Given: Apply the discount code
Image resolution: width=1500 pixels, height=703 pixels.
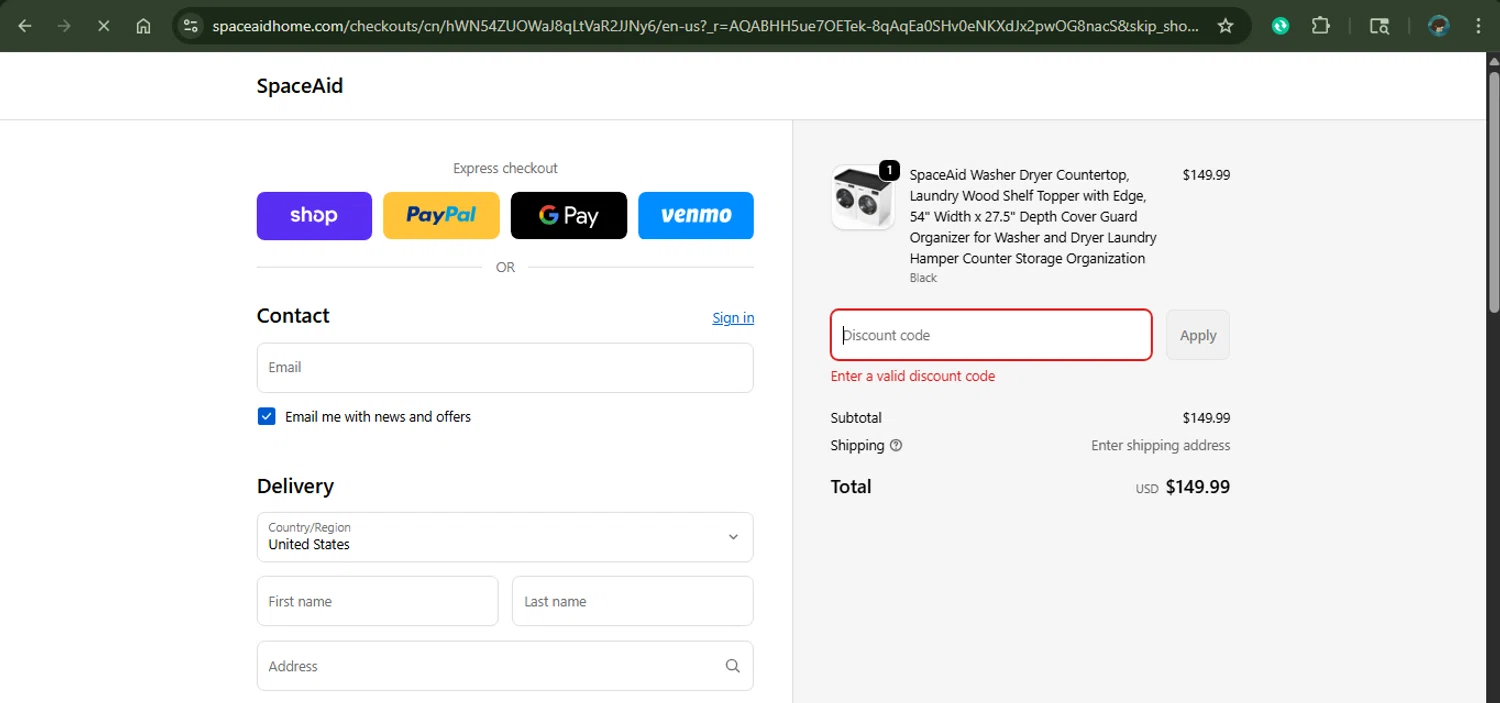Looking at the screenshot, I should 1198,335.
